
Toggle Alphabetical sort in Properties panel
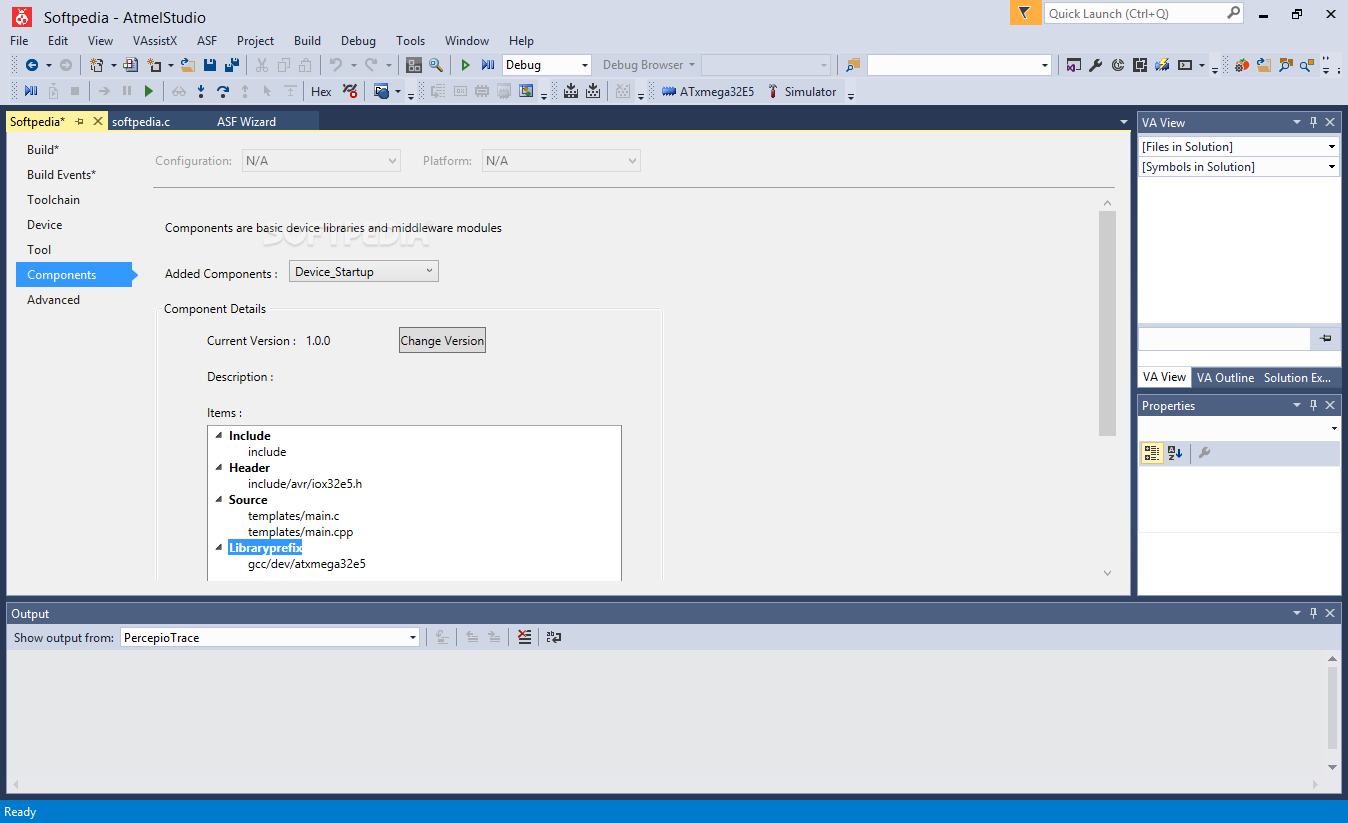[x=1175, y=453]
